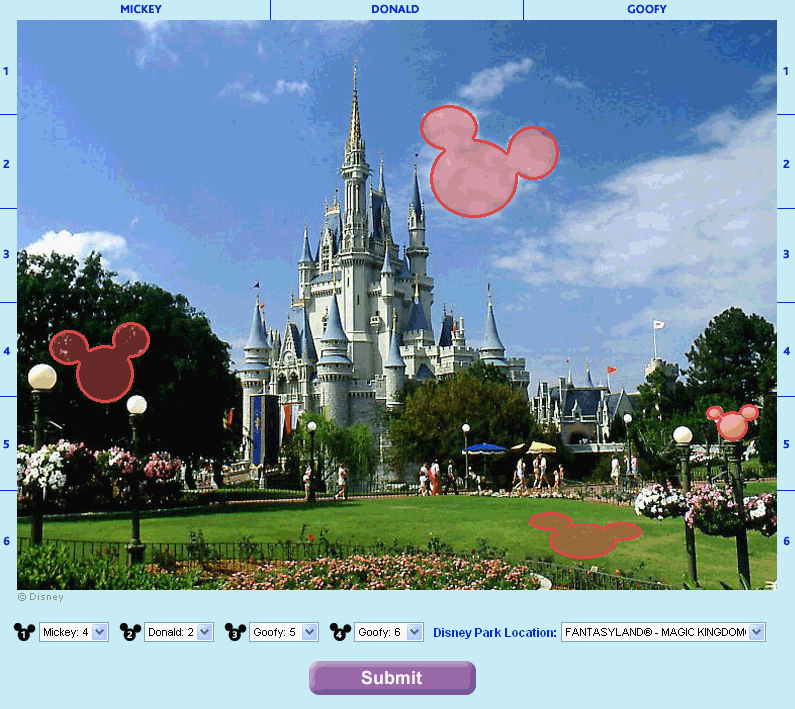This screenshot has height=709, width=795.
Task: Click the right row label 1
Action: click(786, 71)
